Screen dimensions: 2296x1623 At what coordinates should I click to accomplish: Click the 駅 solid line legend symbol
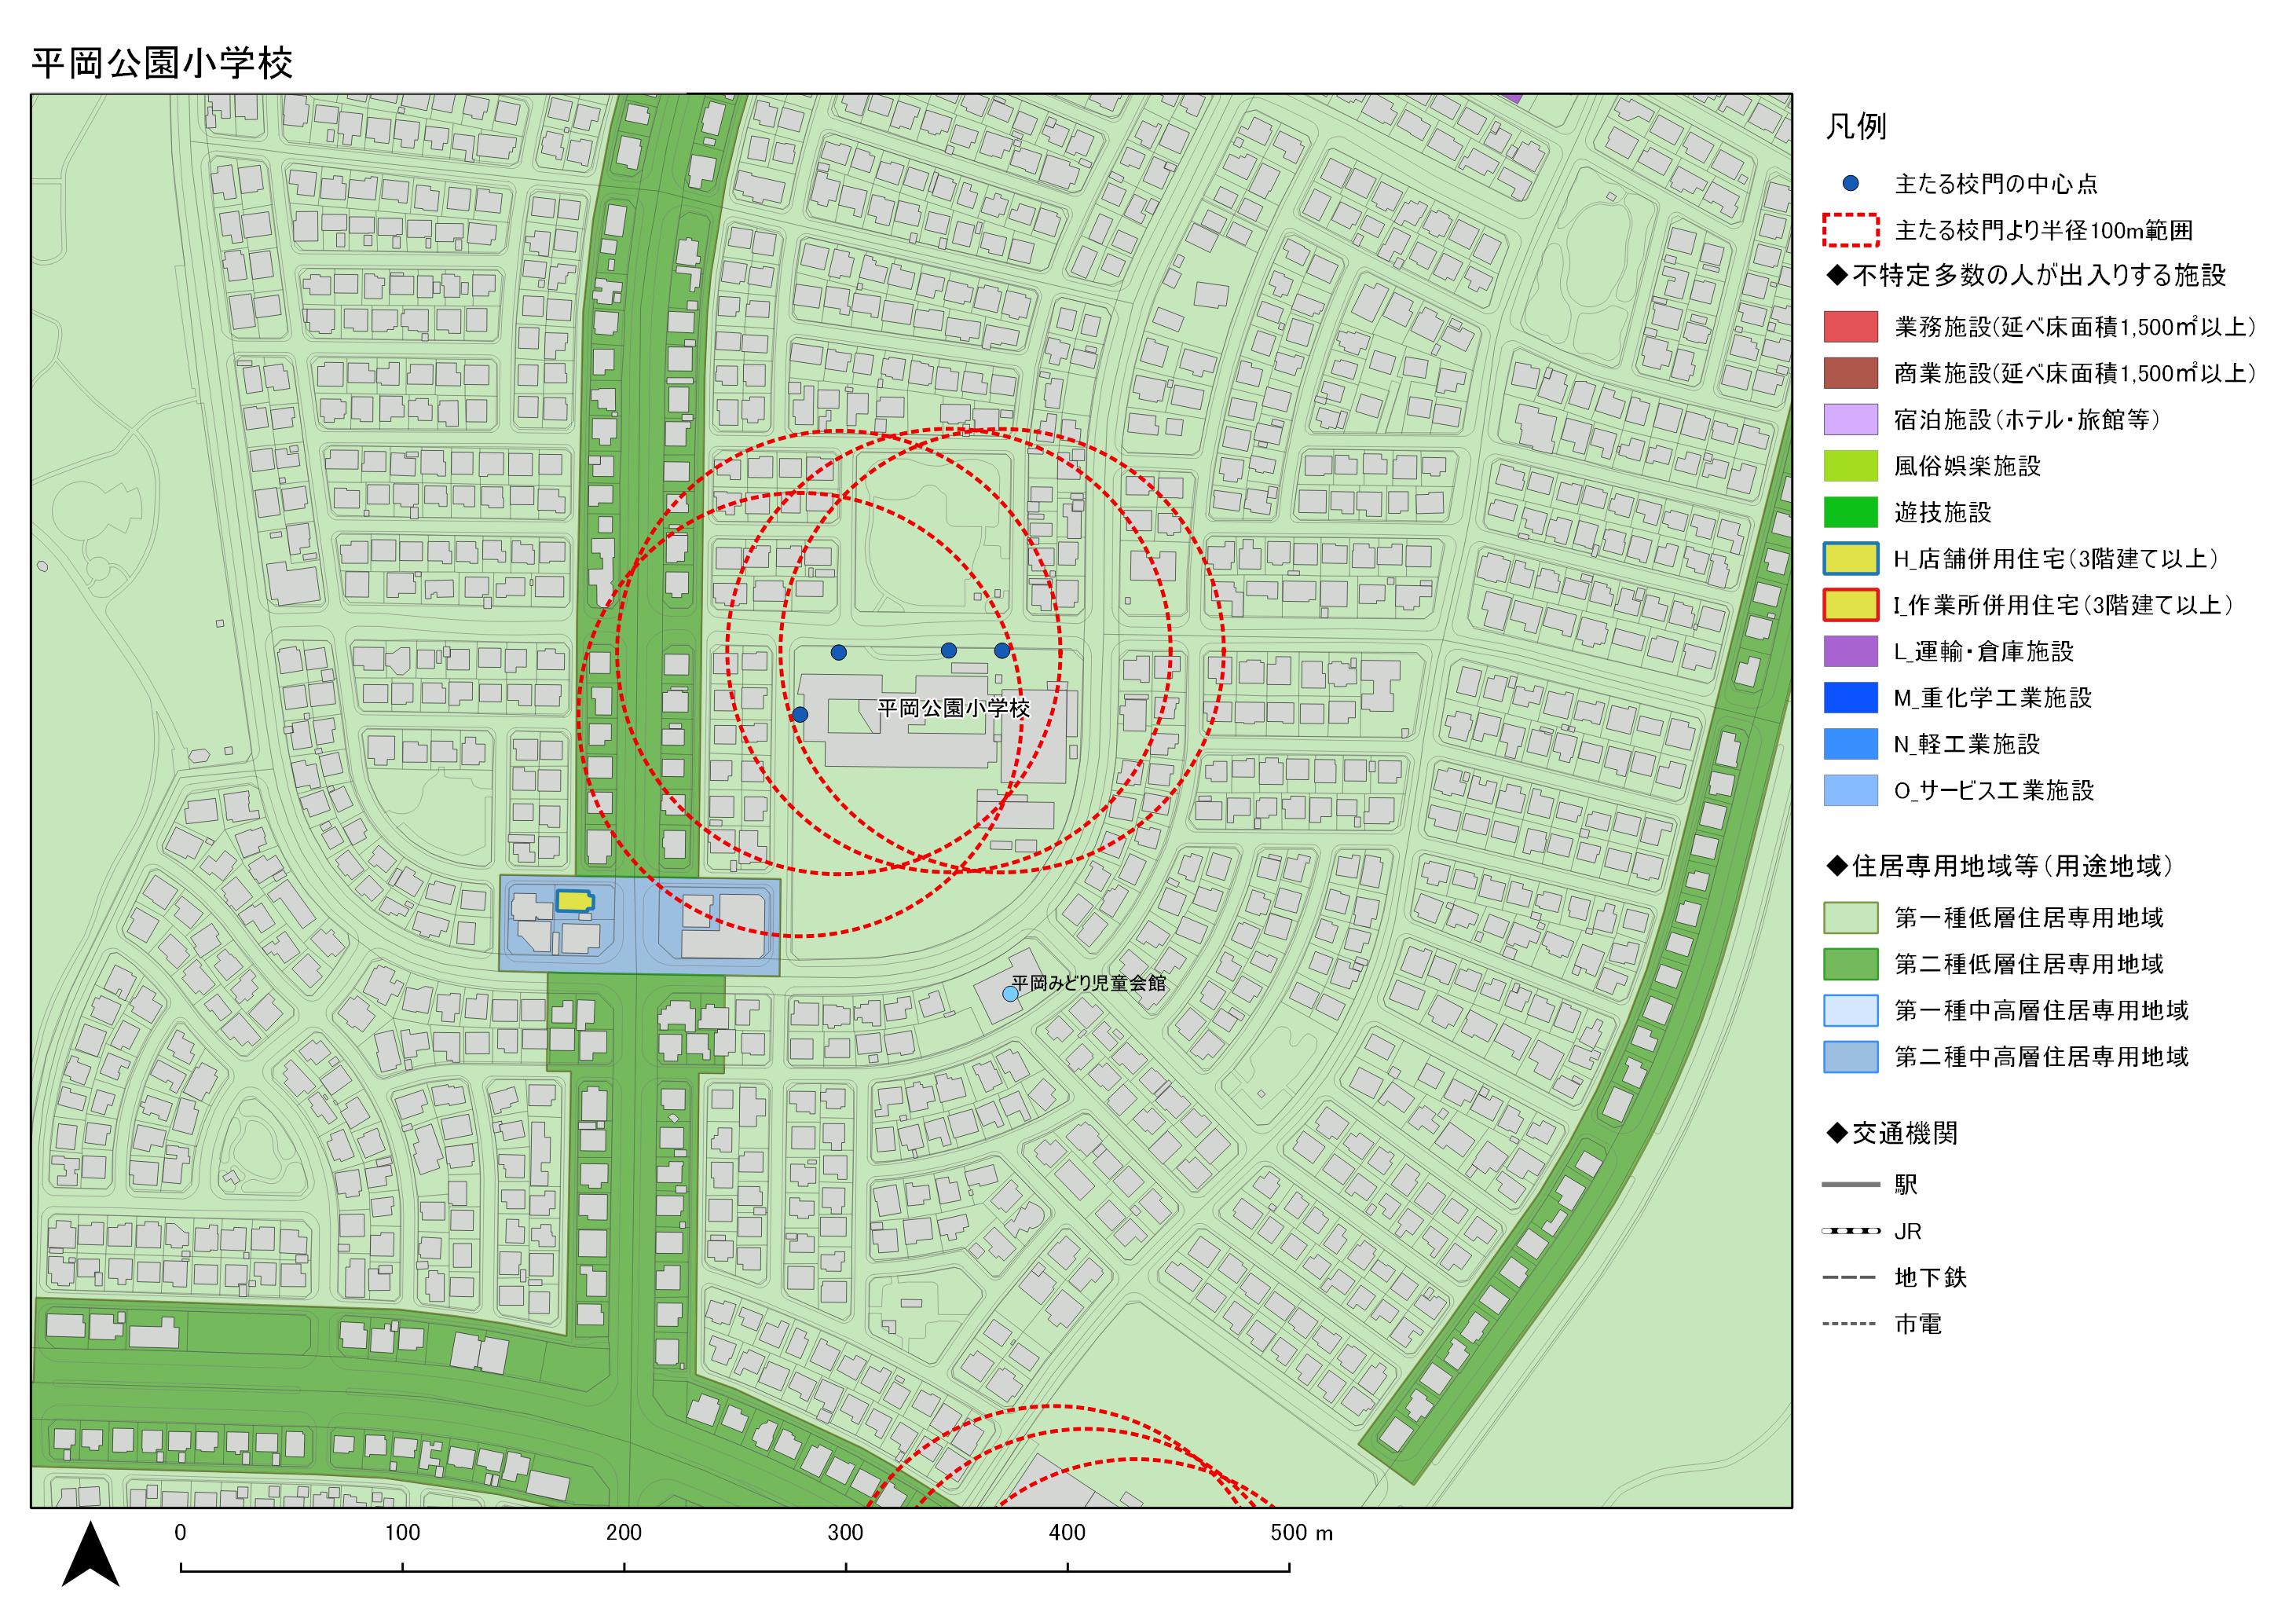tap(1851, 1185)
